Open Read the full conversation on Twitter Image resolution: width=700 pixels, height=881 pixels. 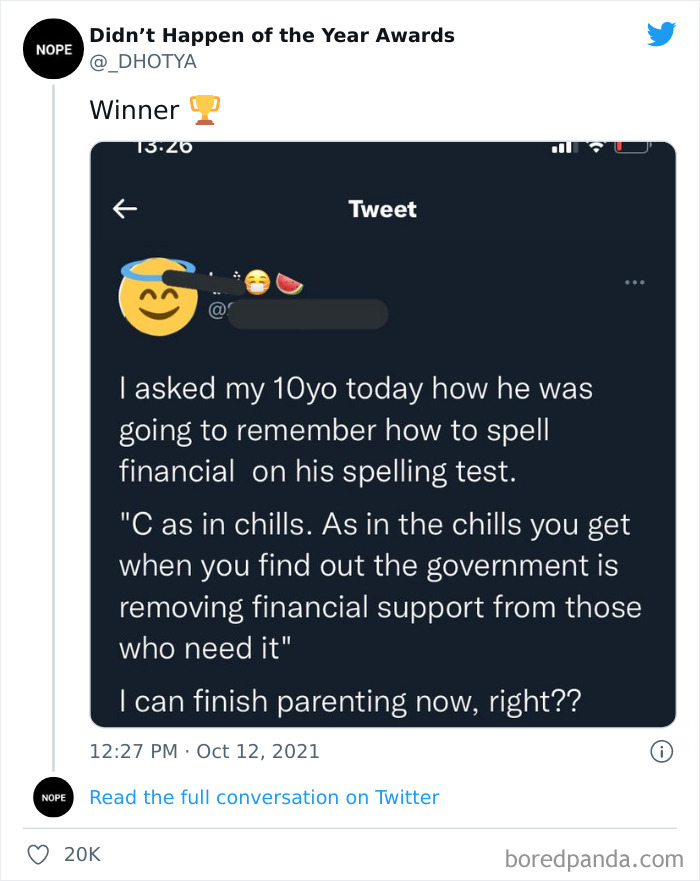point(264,797)
